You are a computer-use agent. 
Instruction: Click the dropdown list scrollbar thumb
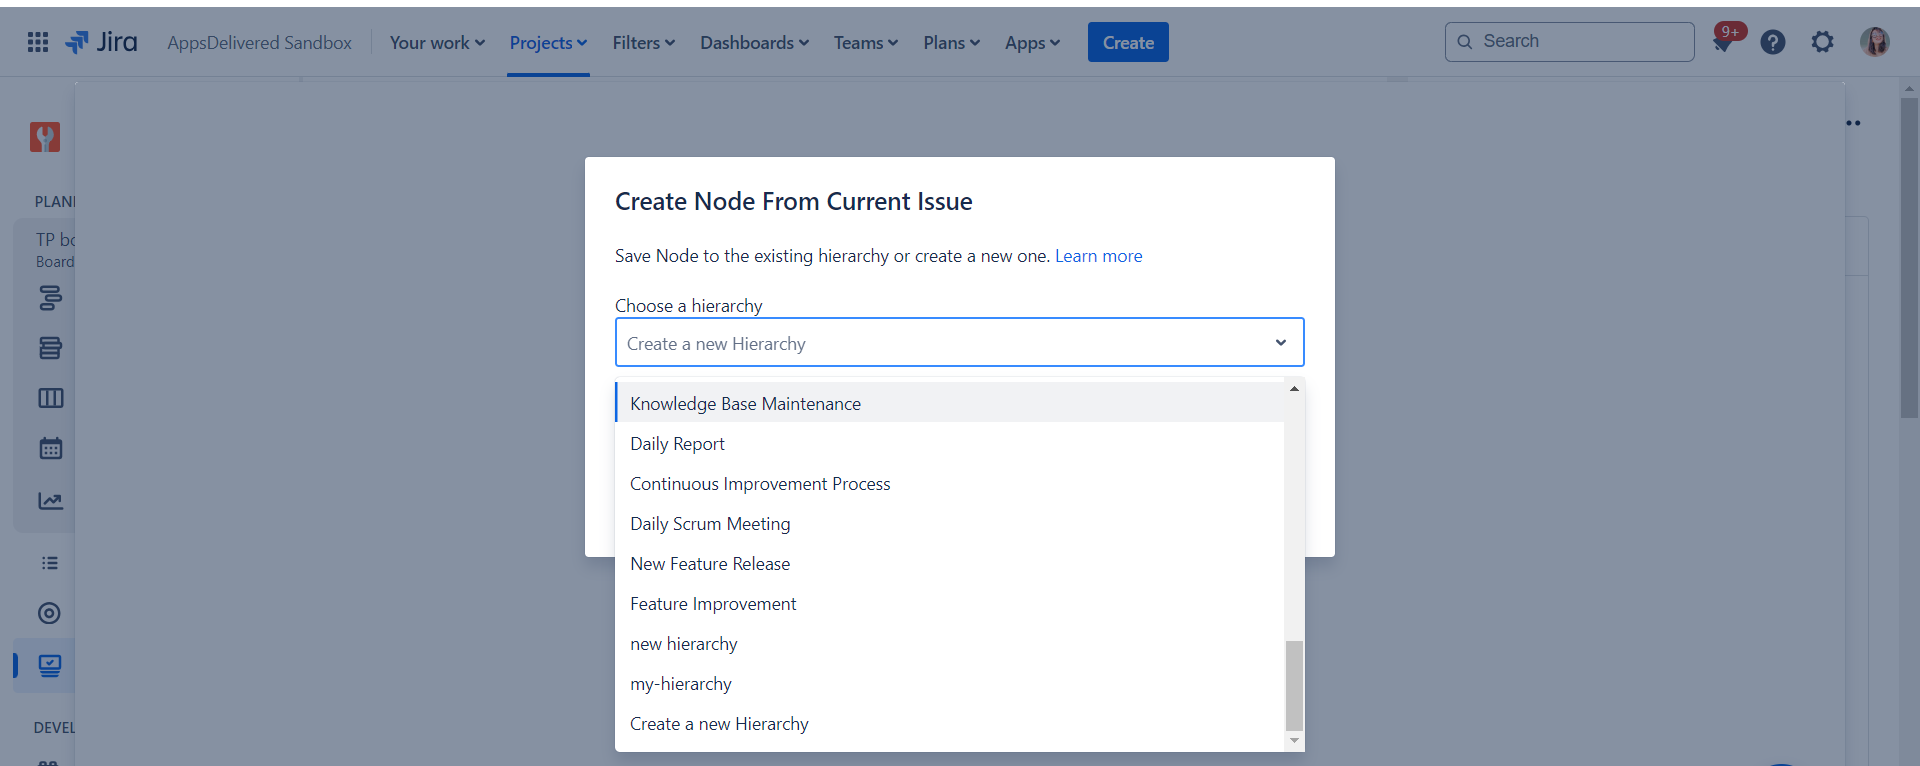(x=1294, y=685)
